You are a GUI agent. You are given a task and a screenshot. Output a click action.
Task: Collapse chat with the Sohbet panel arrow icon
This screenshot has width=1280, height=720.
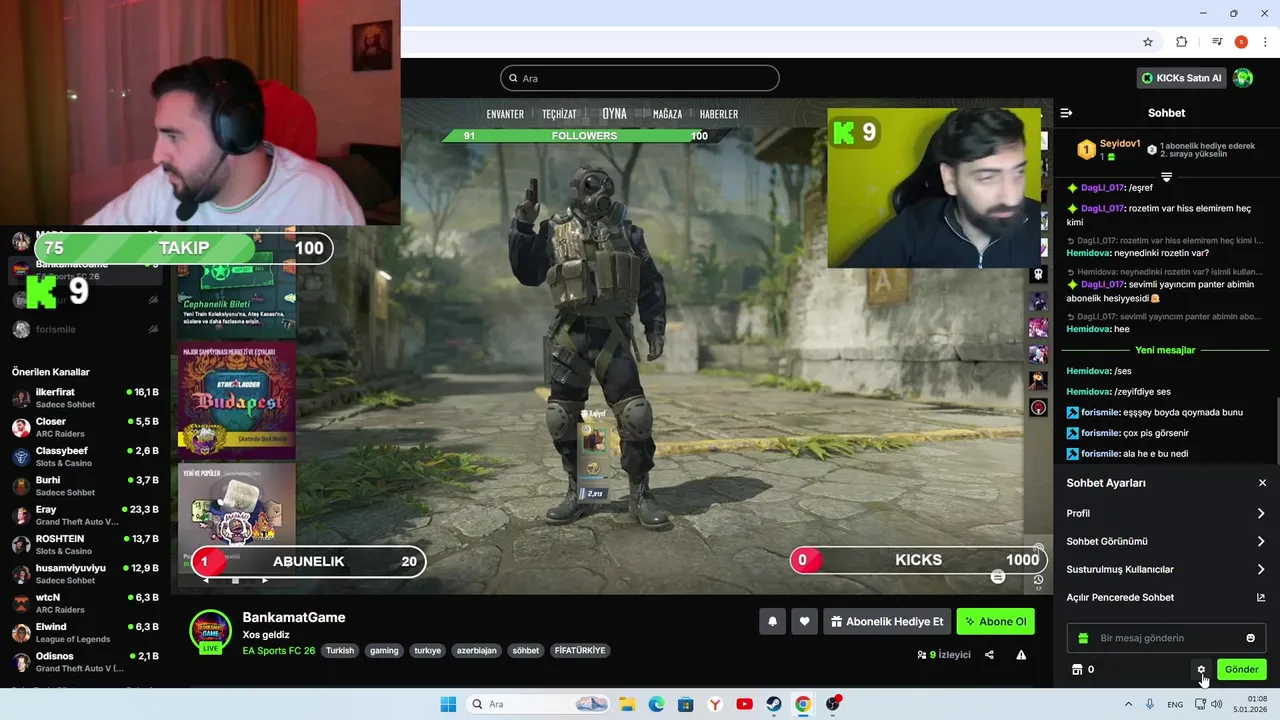point(1066,113)
